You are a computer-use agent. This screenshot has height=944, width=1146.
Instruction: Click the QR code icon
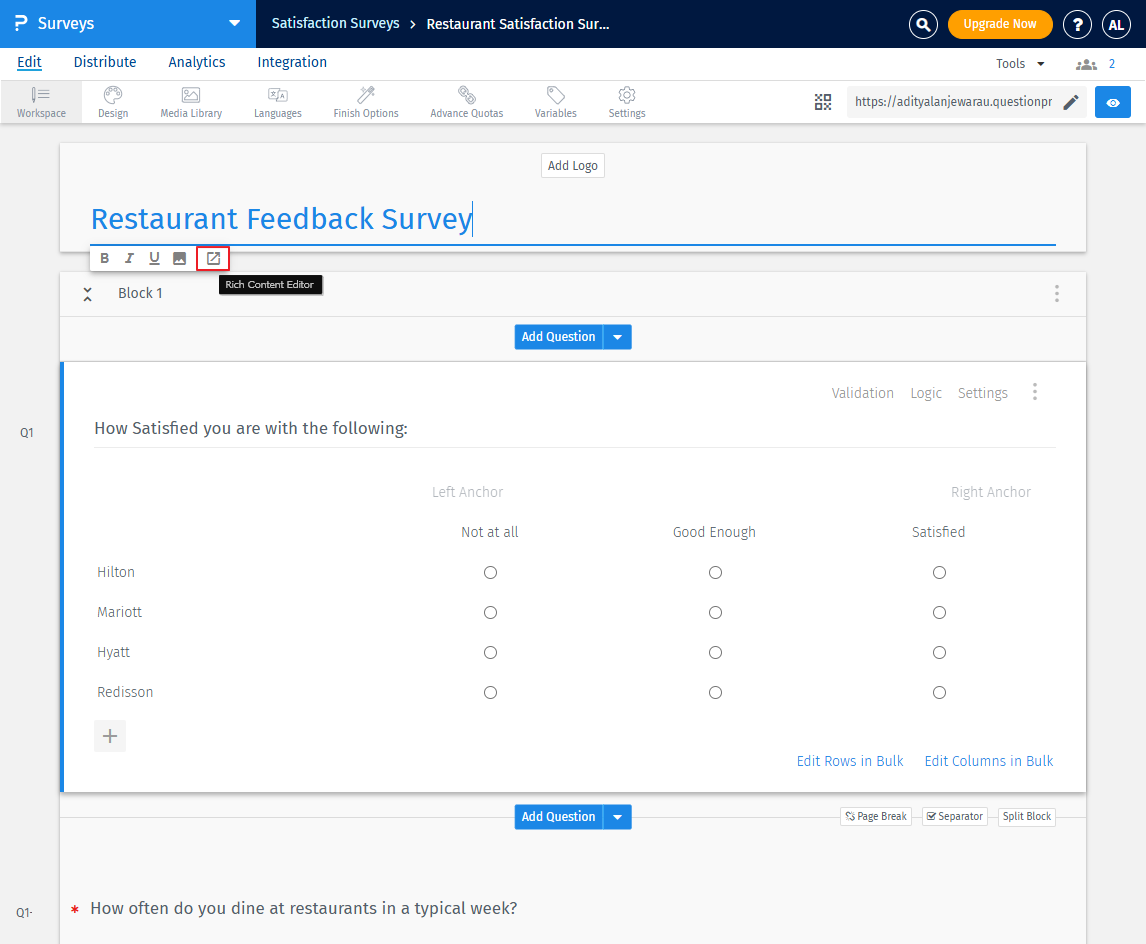point(823,101)
